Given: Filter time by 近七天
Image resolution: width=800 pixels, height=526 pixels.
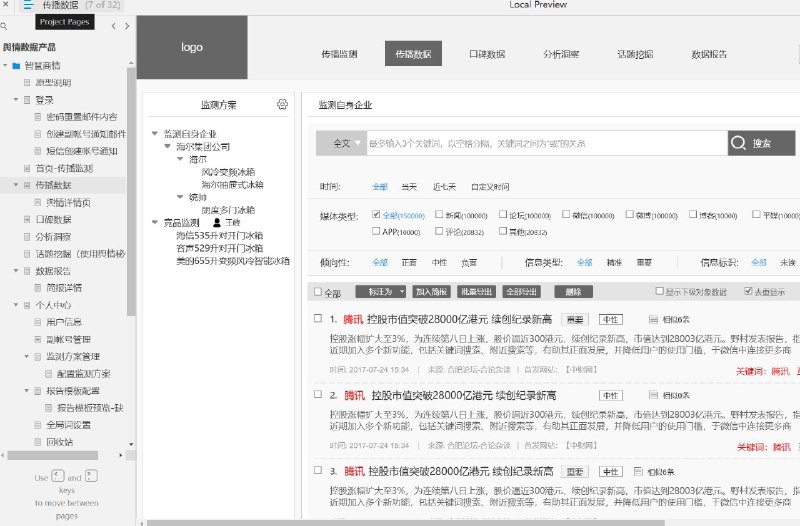Looking at the screenshot, I should pyautogui.click(x=444, y=187).
